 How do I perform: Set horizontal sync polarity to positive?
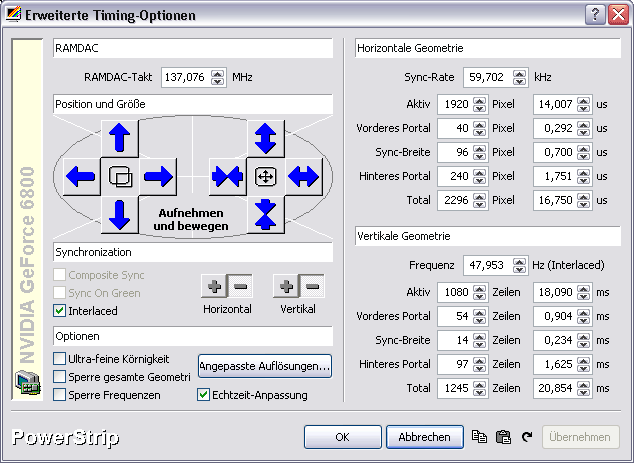214,286
